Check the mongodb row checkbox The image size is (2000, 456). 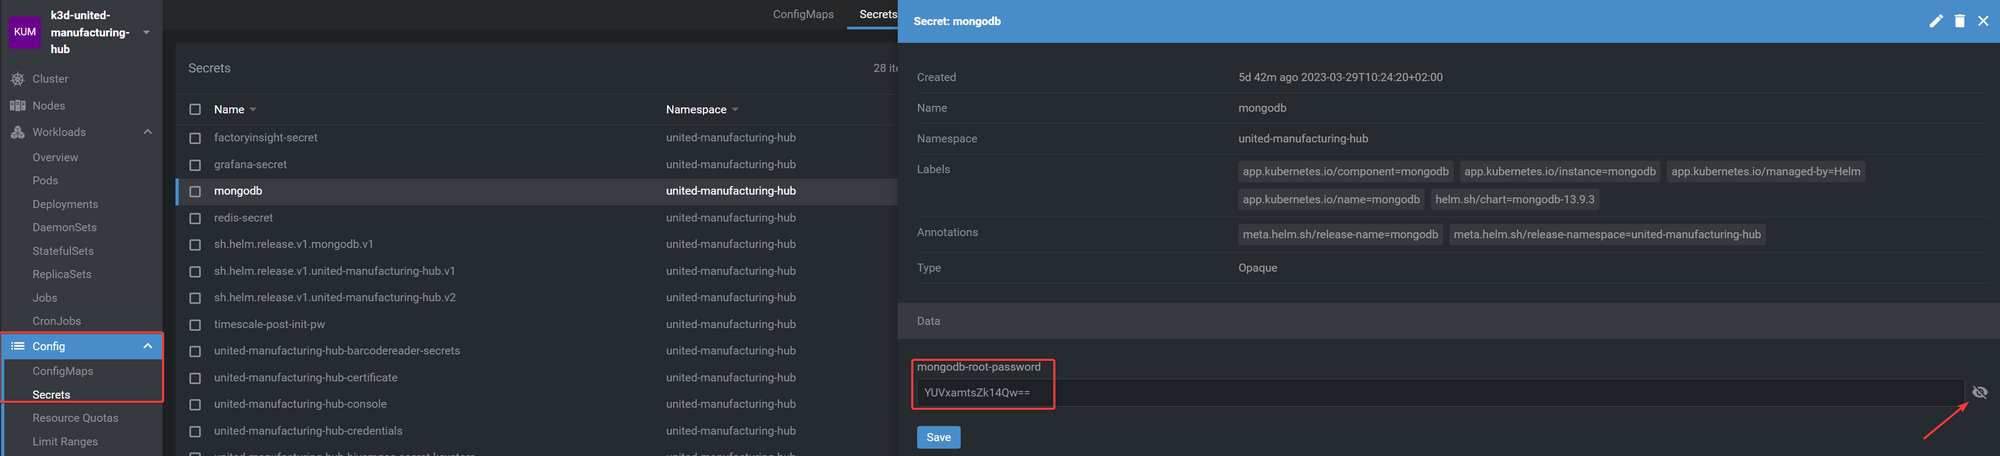[x=195, y=191]
